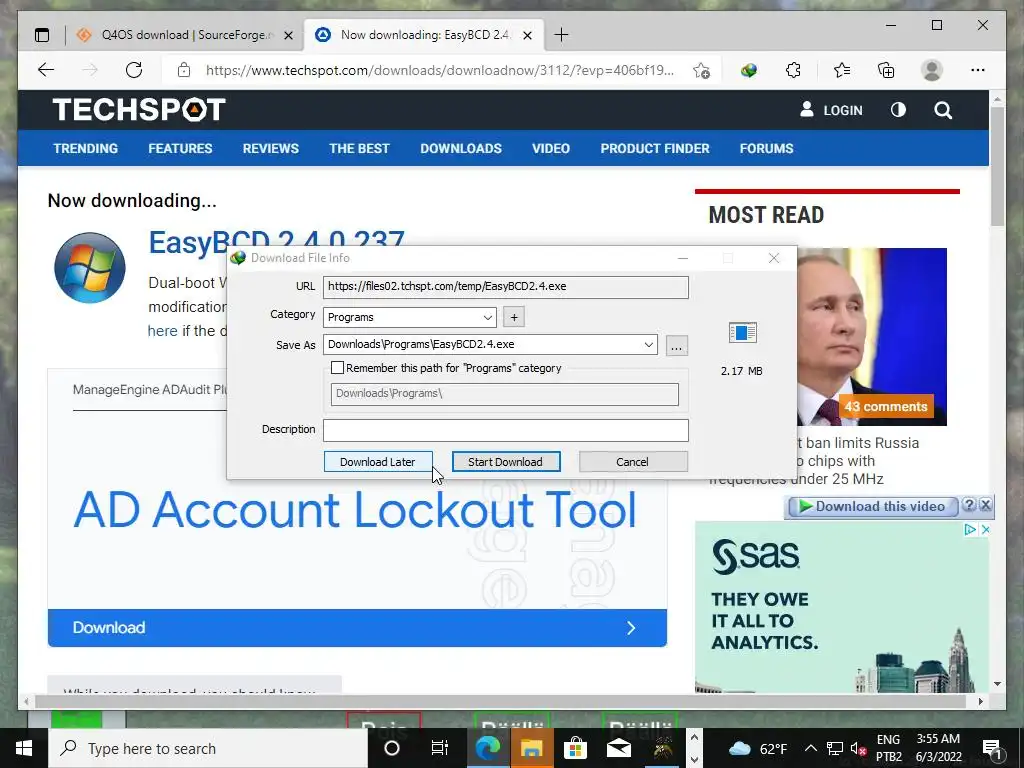Click the blue Download ad button
Screen dimensions: 1024x768
(x=357, y=628)
